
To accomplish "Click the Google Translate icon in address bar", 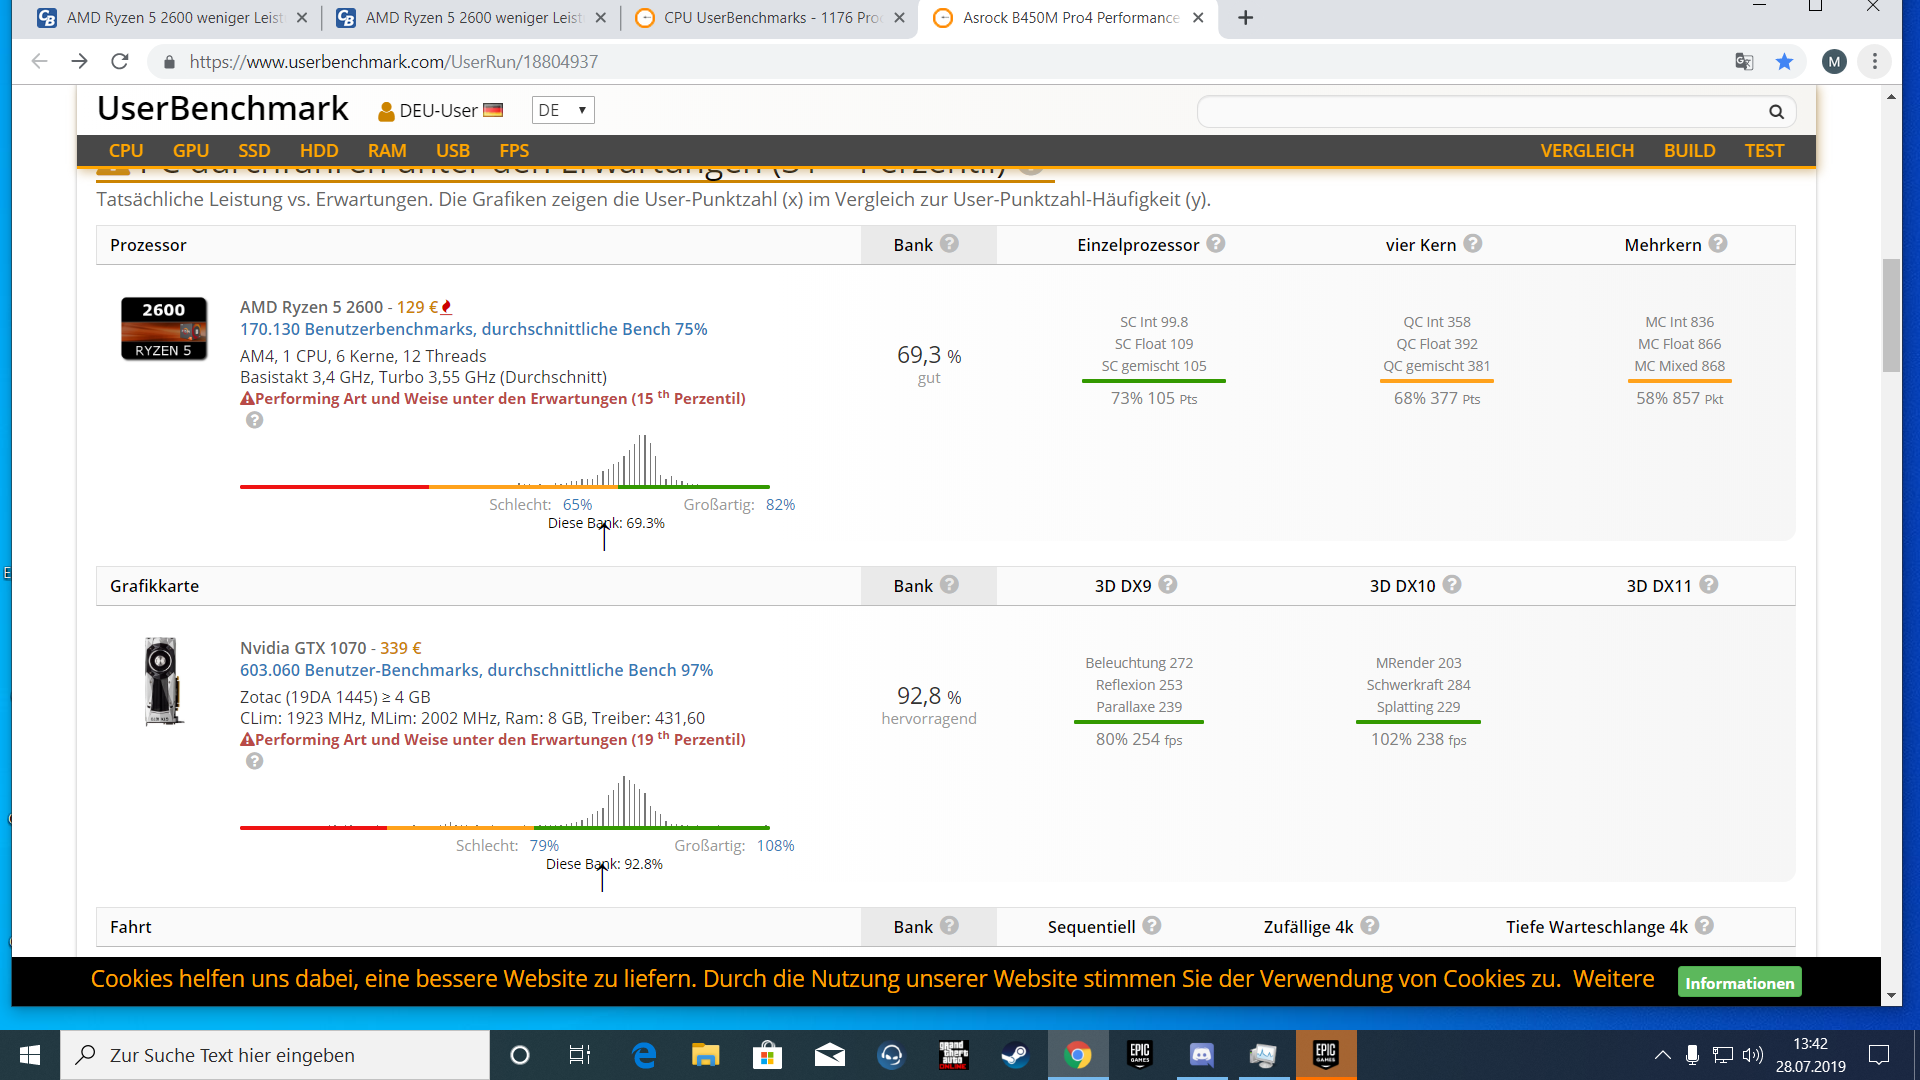I will (x=1744, y=62).
